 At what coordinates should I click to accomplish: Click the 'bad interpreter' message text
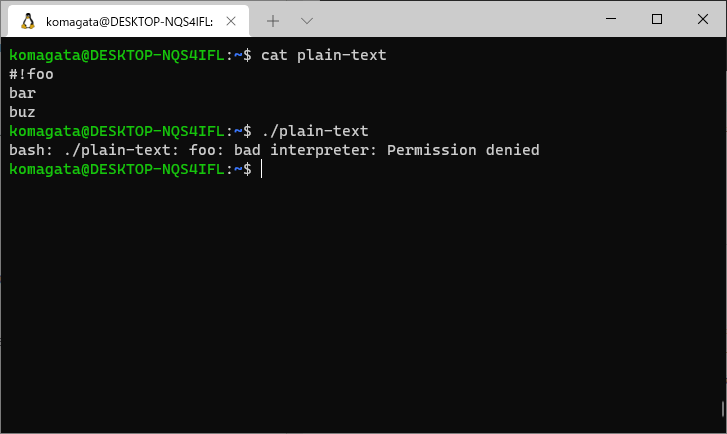[305, 150]
